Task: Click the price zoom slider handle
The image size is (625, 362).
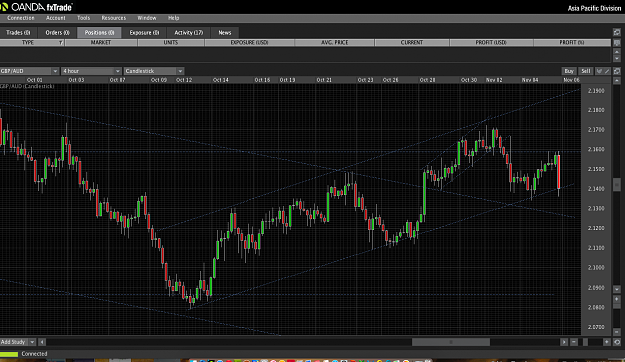Action: coord(617,306)
